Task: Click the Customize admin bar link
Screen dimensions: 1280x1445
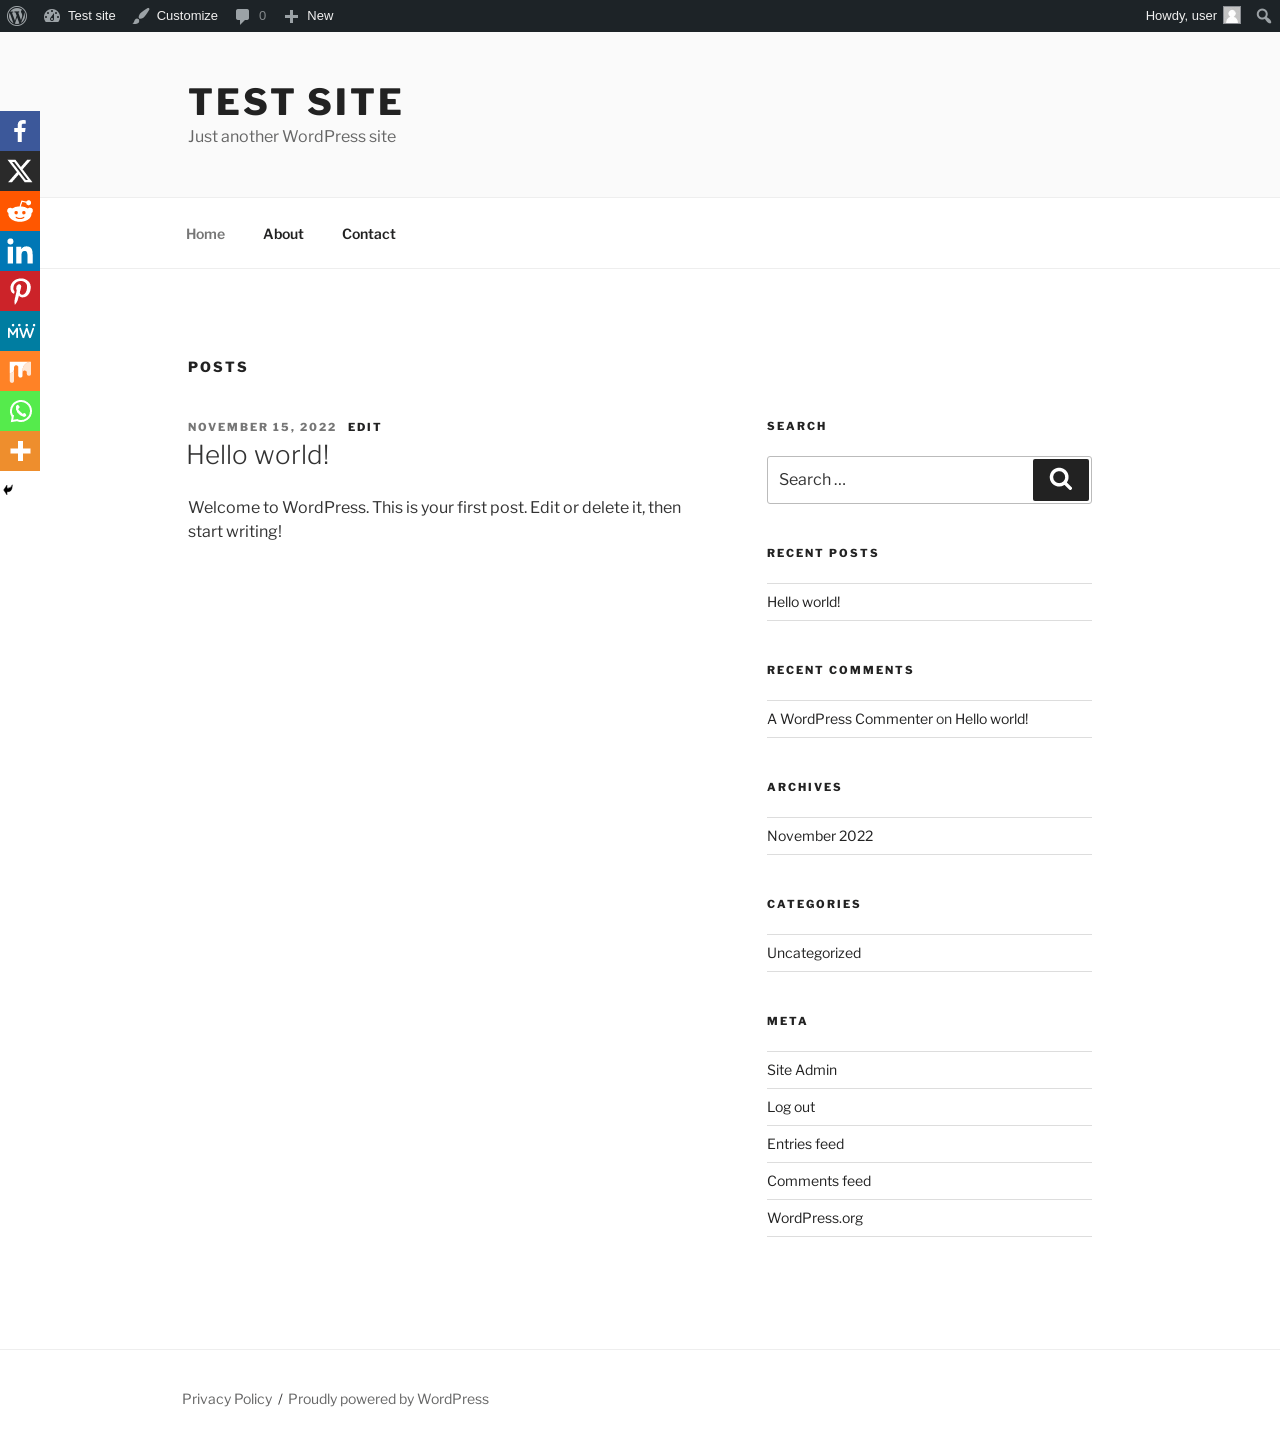Action: coord(175,16)
